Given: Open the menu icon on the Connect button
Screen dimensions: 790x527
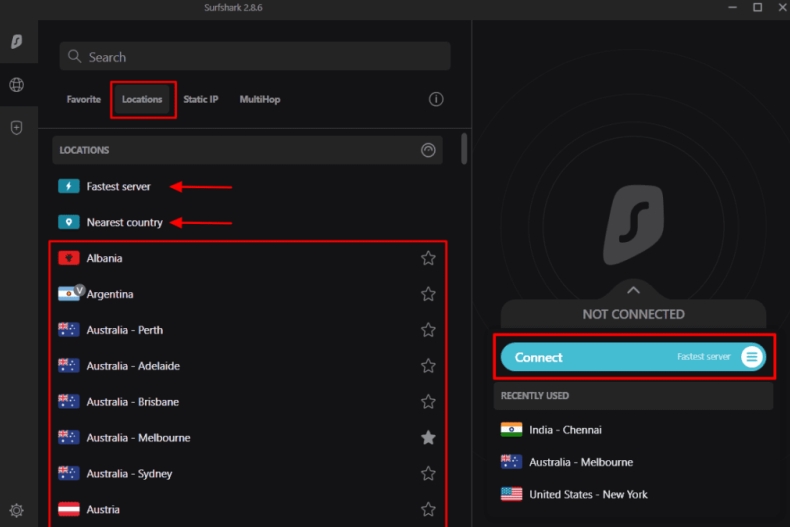Looking at the screenshot, I should tap(751, 357).
